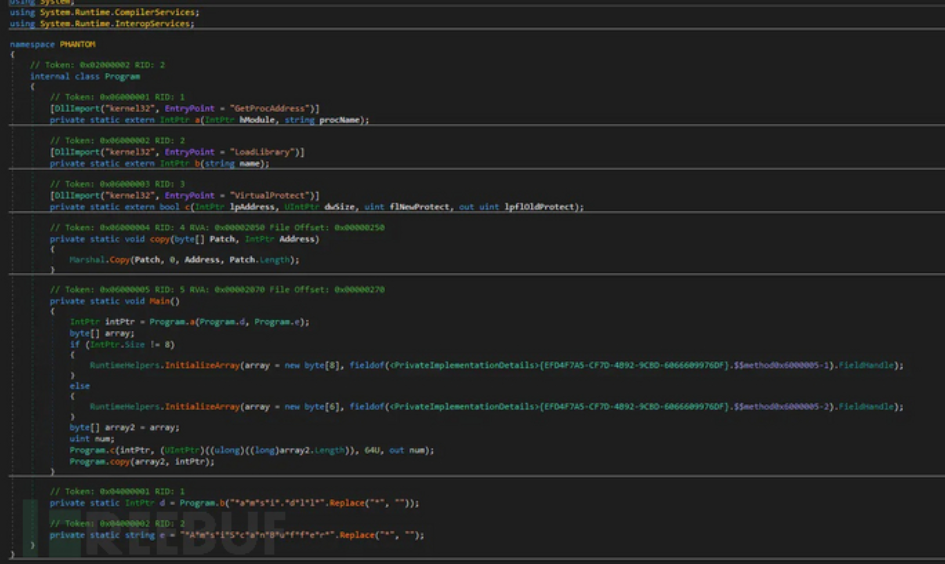Click the new byte[6] array expression
Screen dimensions: 945x564
tap(312, 407)
